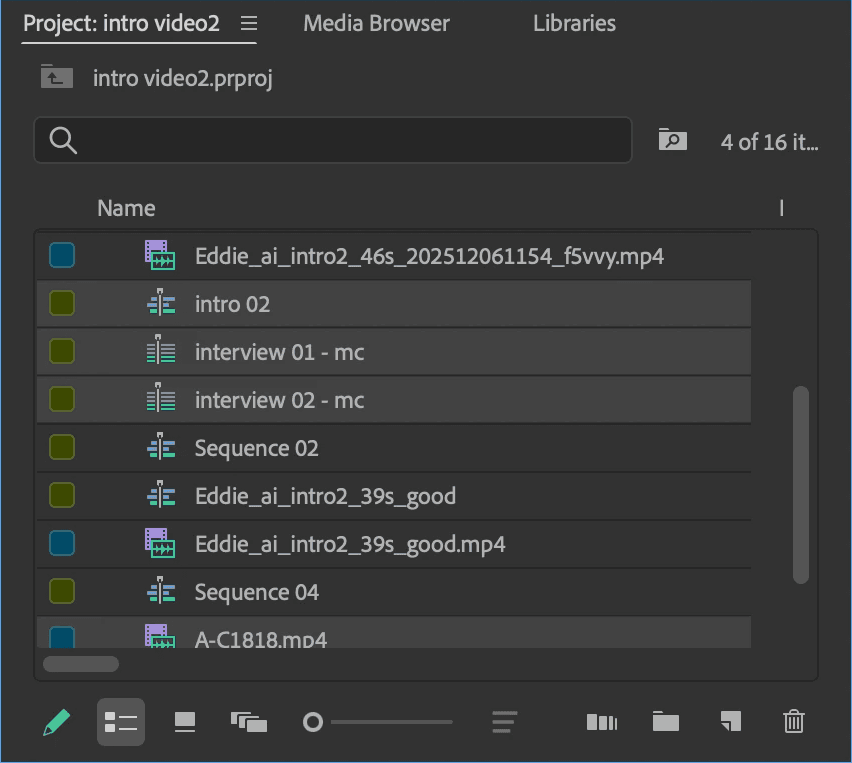The height and width of the screenshot is (763, 852).
Task: Switch to the Libraries tab
Action: tap(574, 23)
